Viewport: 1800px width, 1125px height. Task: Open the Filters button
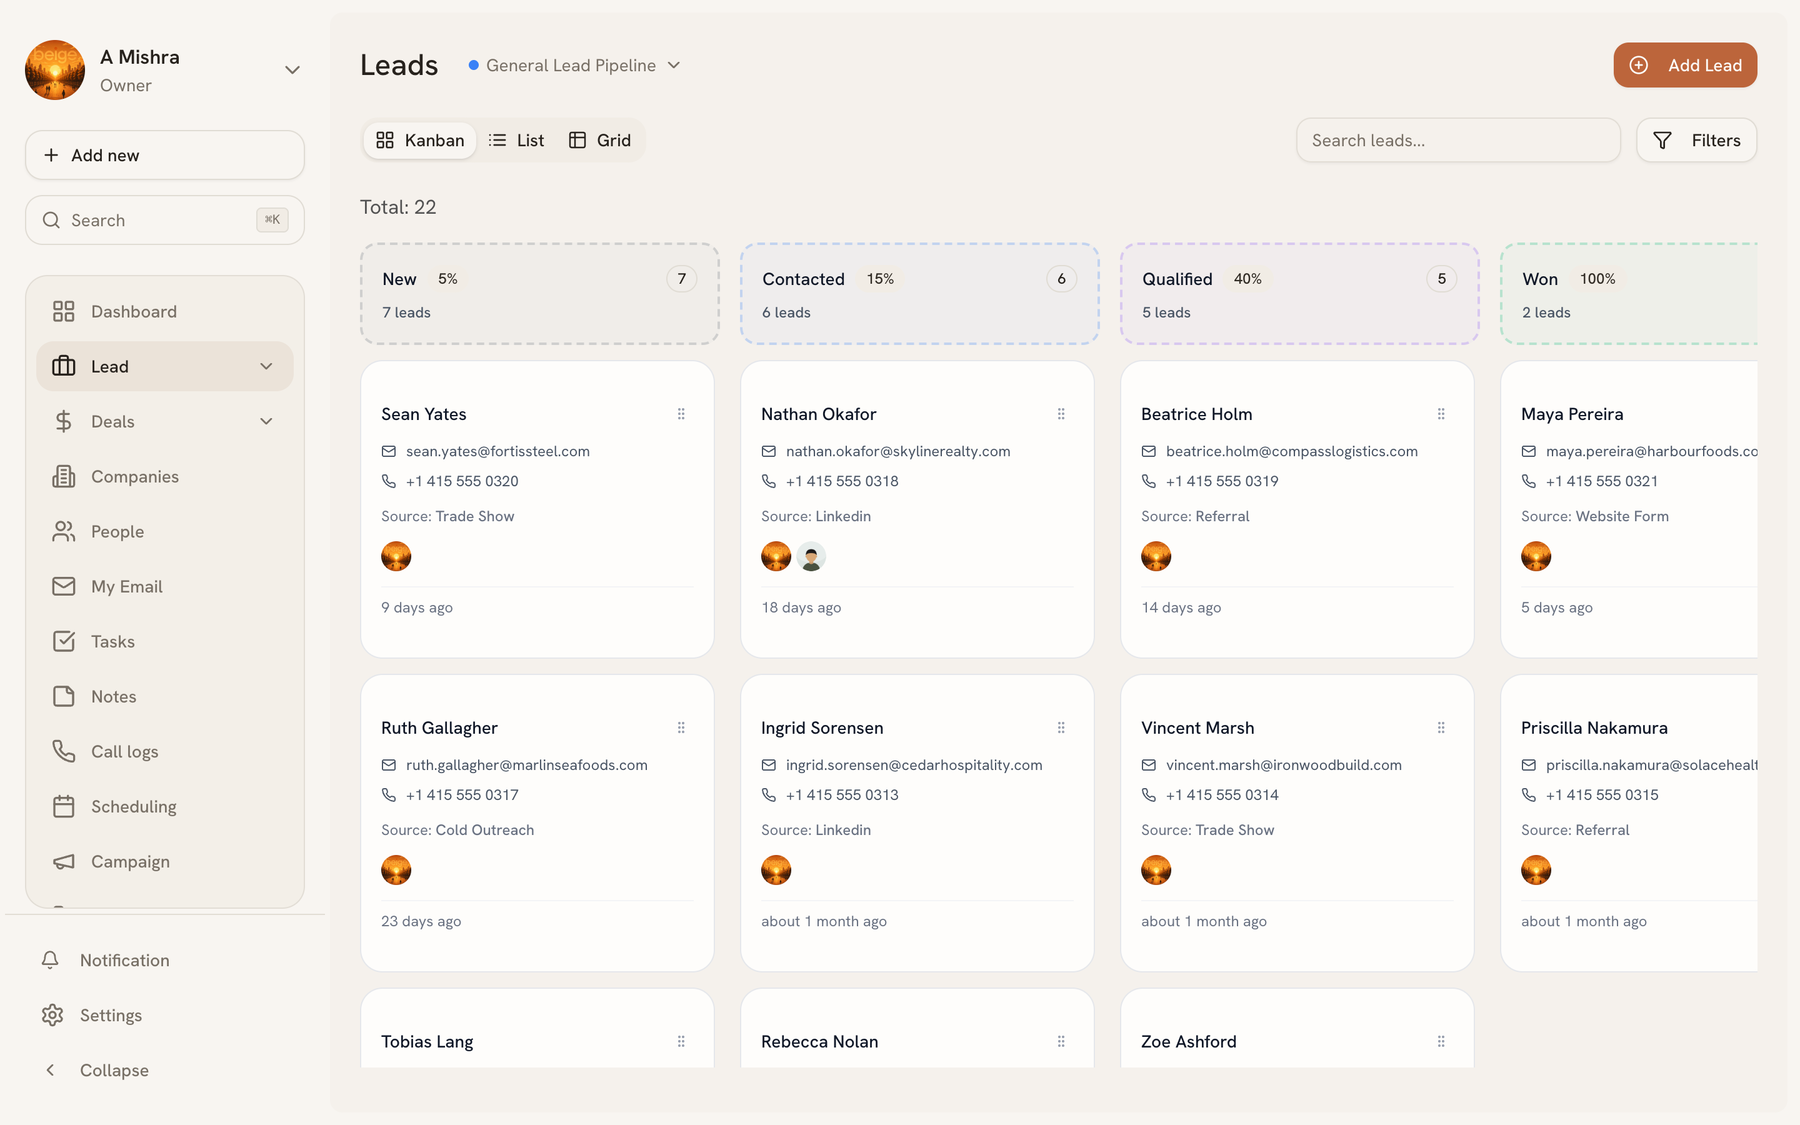click(1696, 140)
